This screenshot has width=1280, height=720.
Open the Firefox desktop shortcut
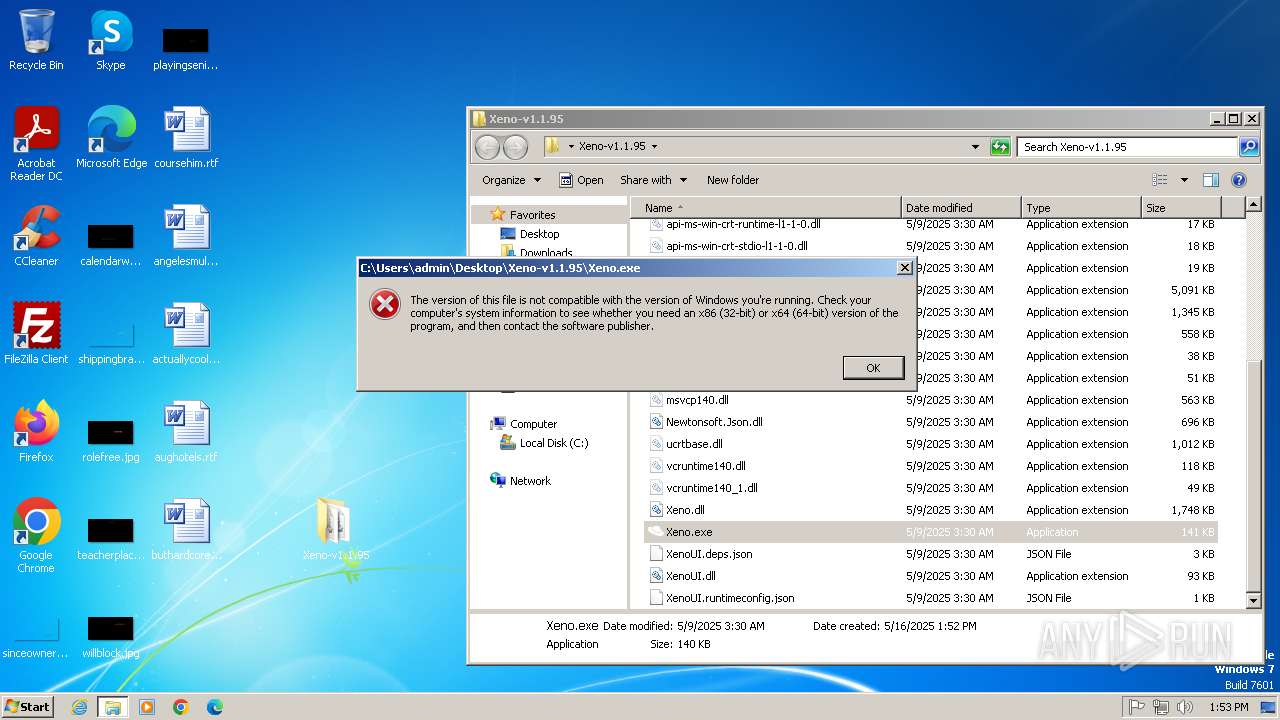point(36,432)
